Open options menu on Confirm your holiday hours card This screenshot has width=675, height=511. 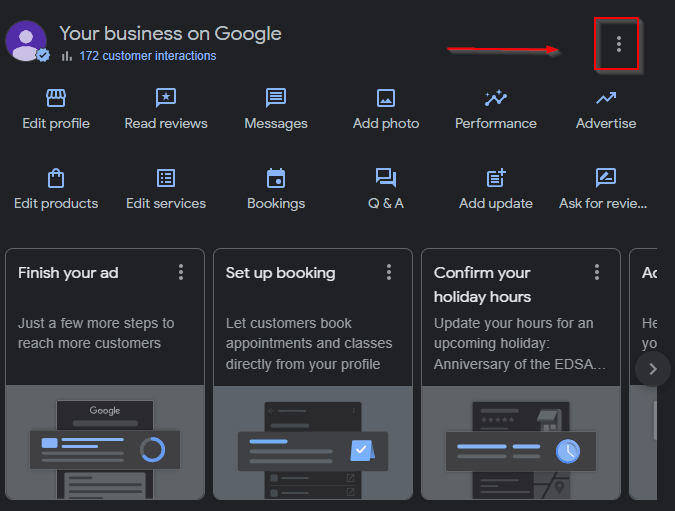[x=597, y=272]
